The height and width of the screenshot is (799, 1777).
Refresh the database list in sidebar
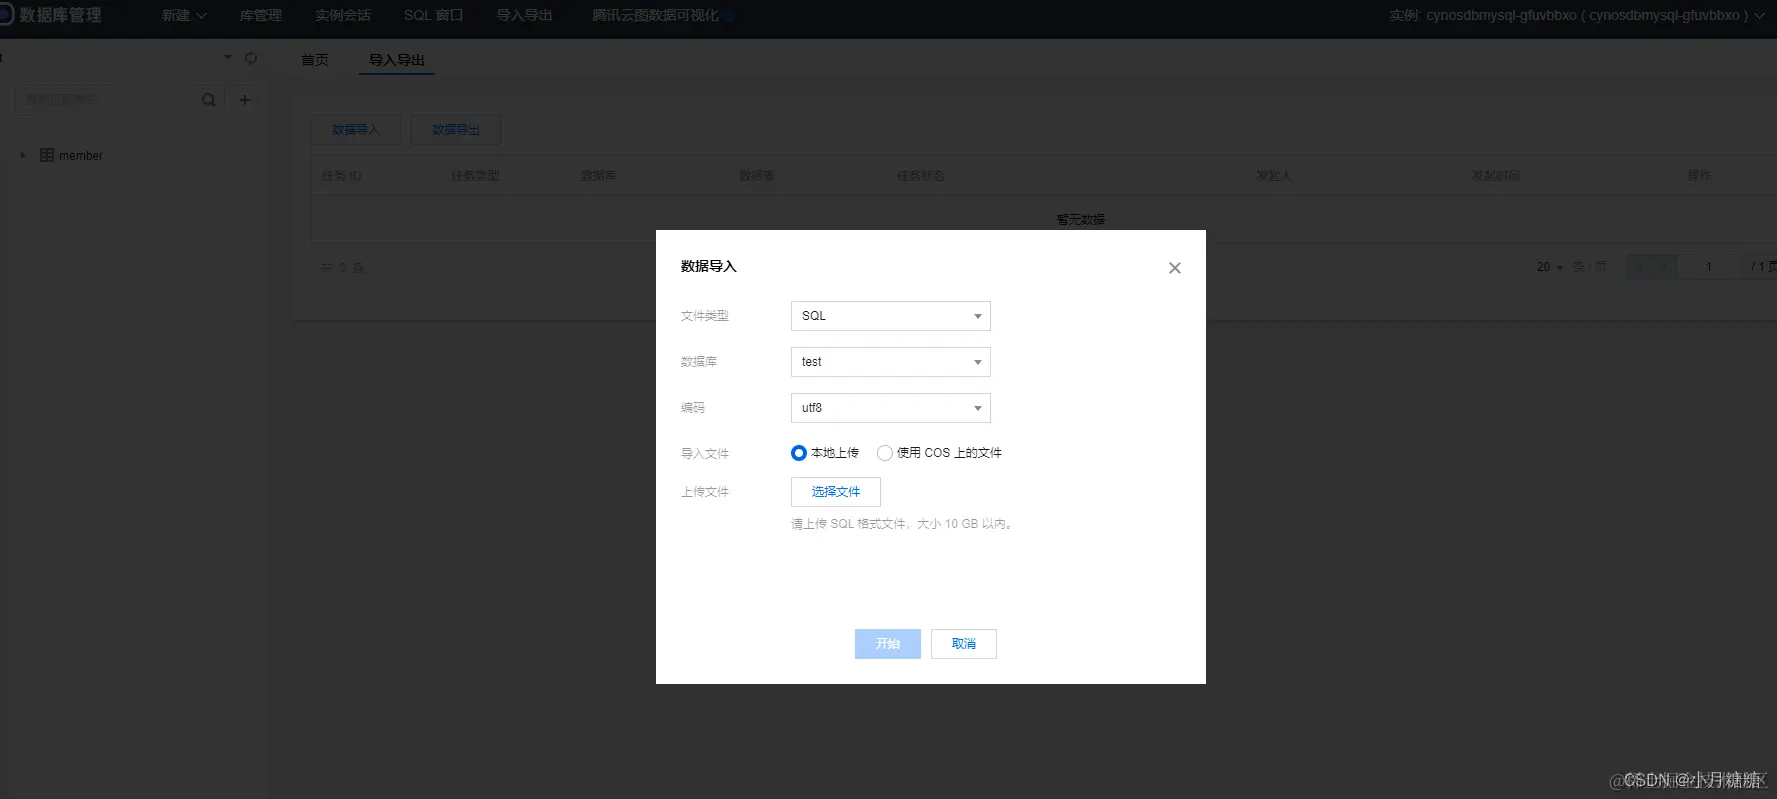pyautogui.click(x=251, y=59)
